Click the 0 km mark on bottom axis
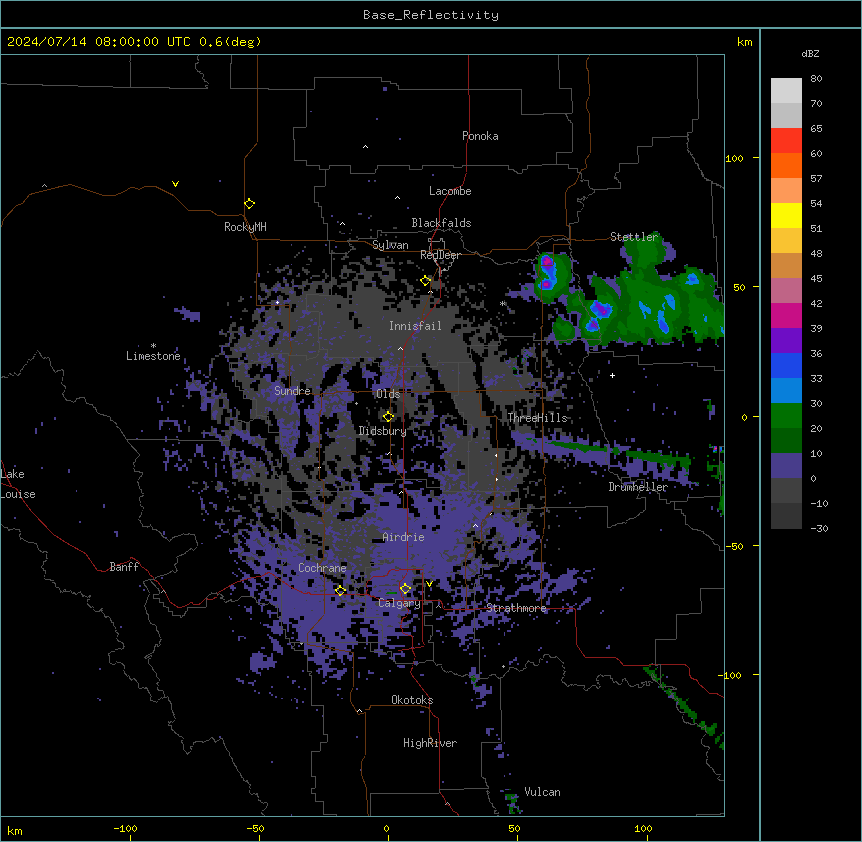Screen dimensions: 862x842 pos(386,828)
